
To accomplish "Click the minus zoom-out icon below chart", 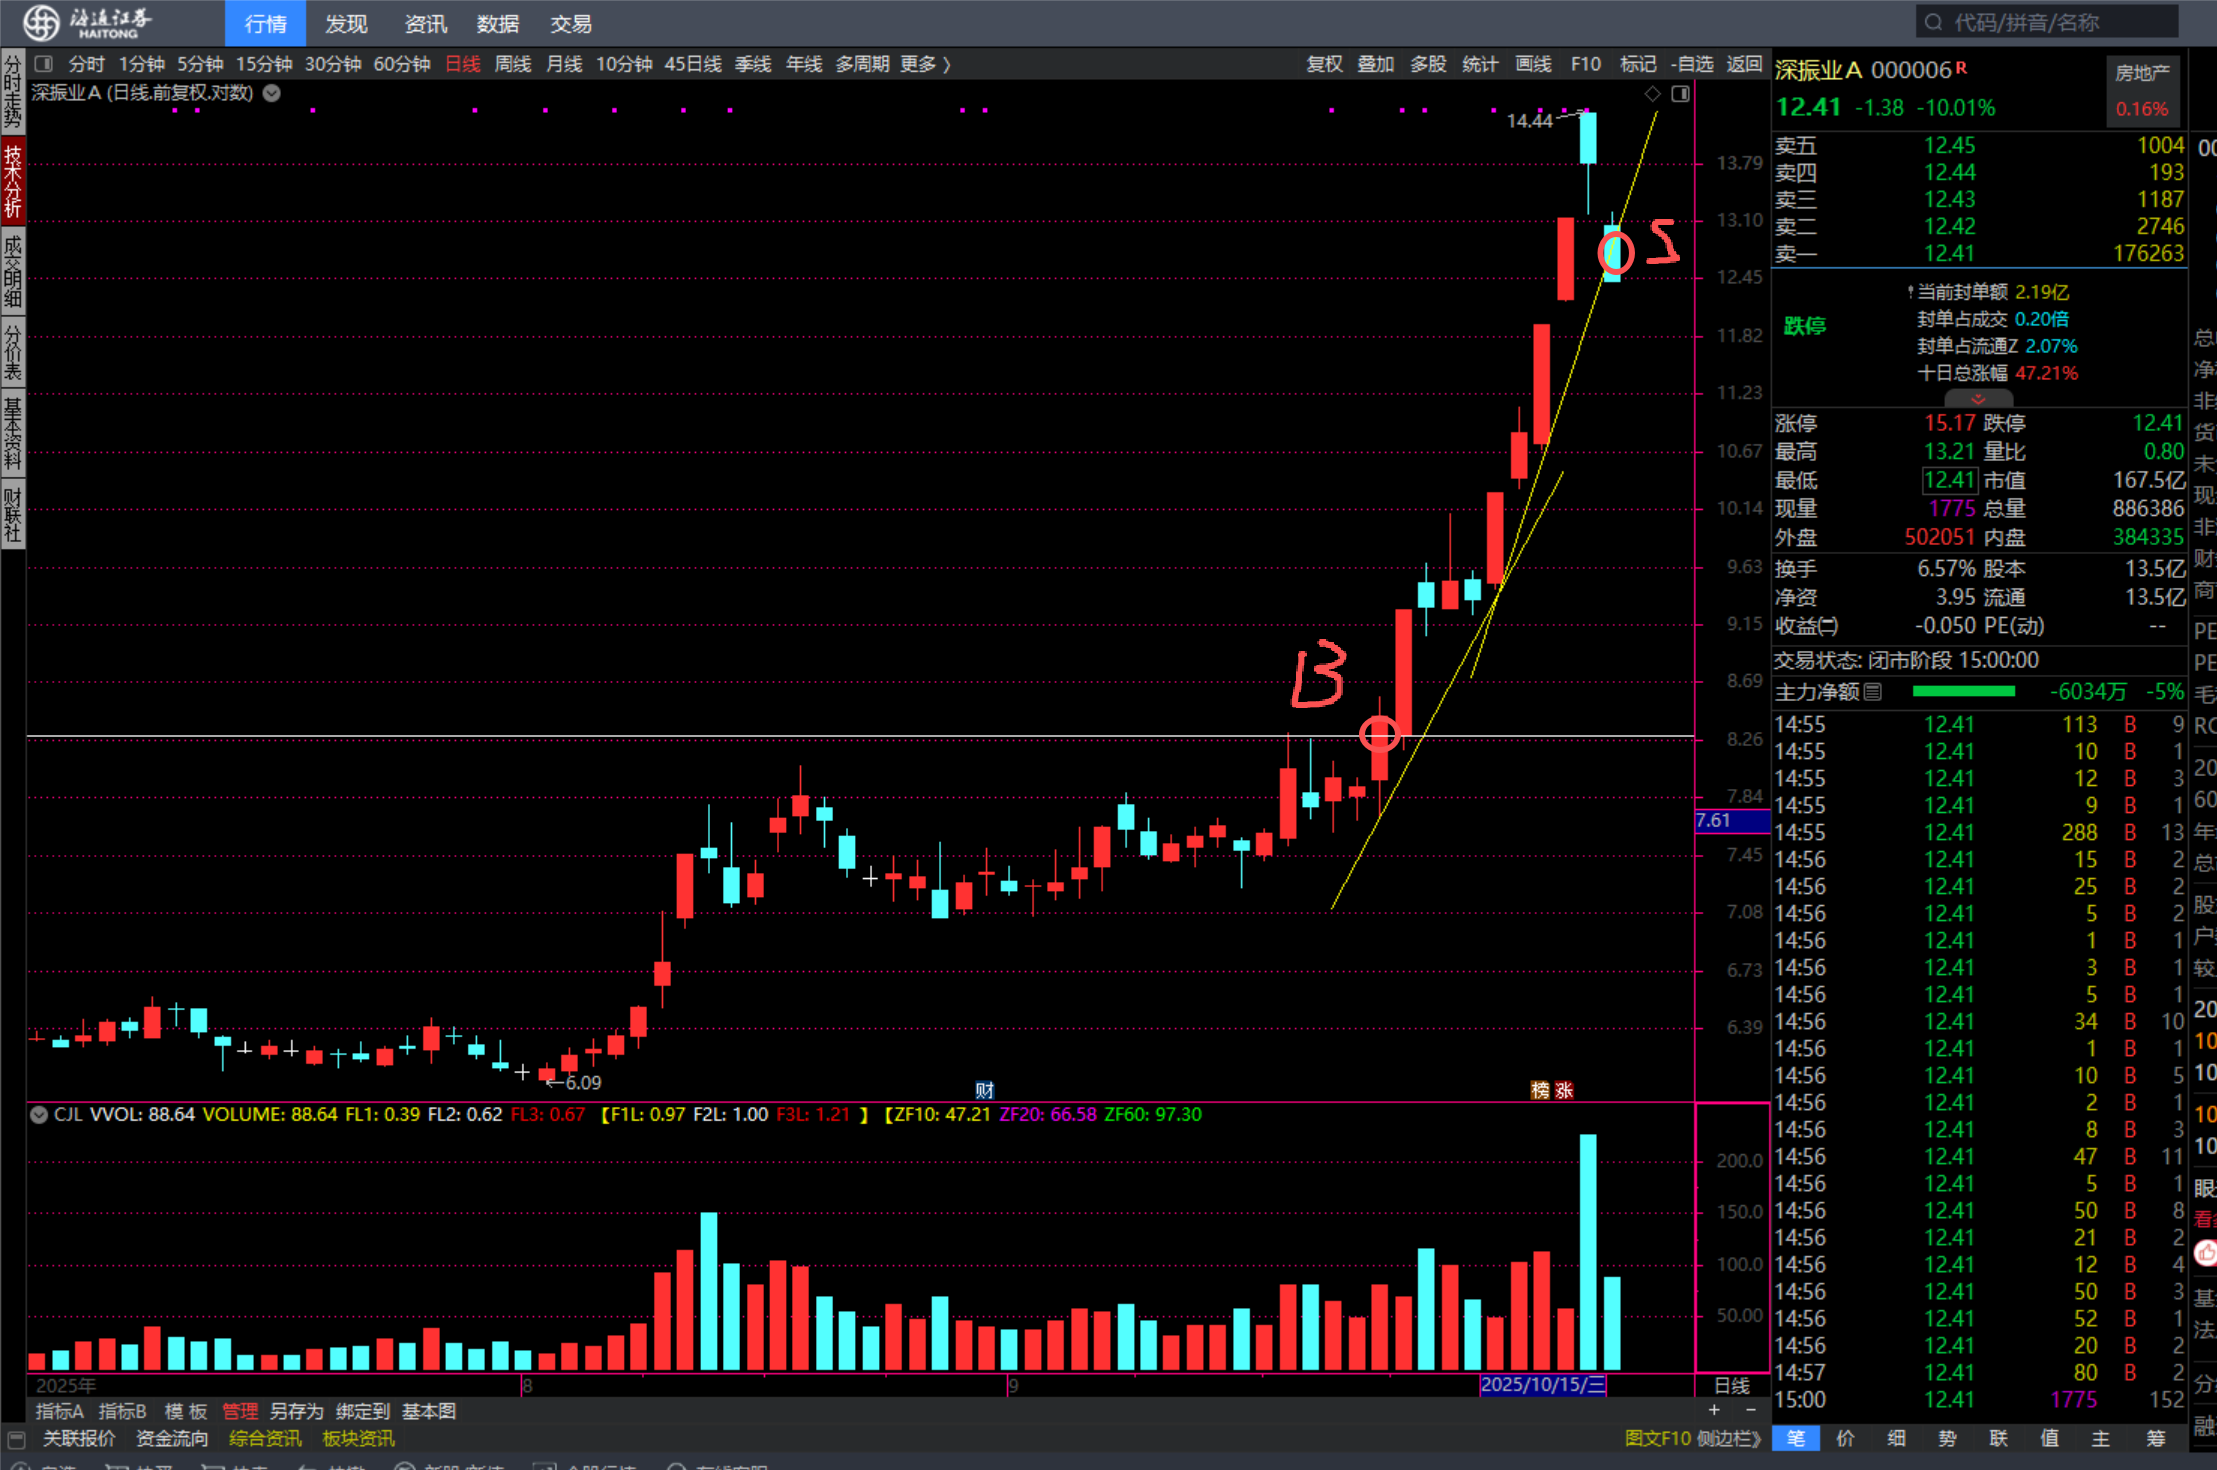I will coord(1750,1410).
